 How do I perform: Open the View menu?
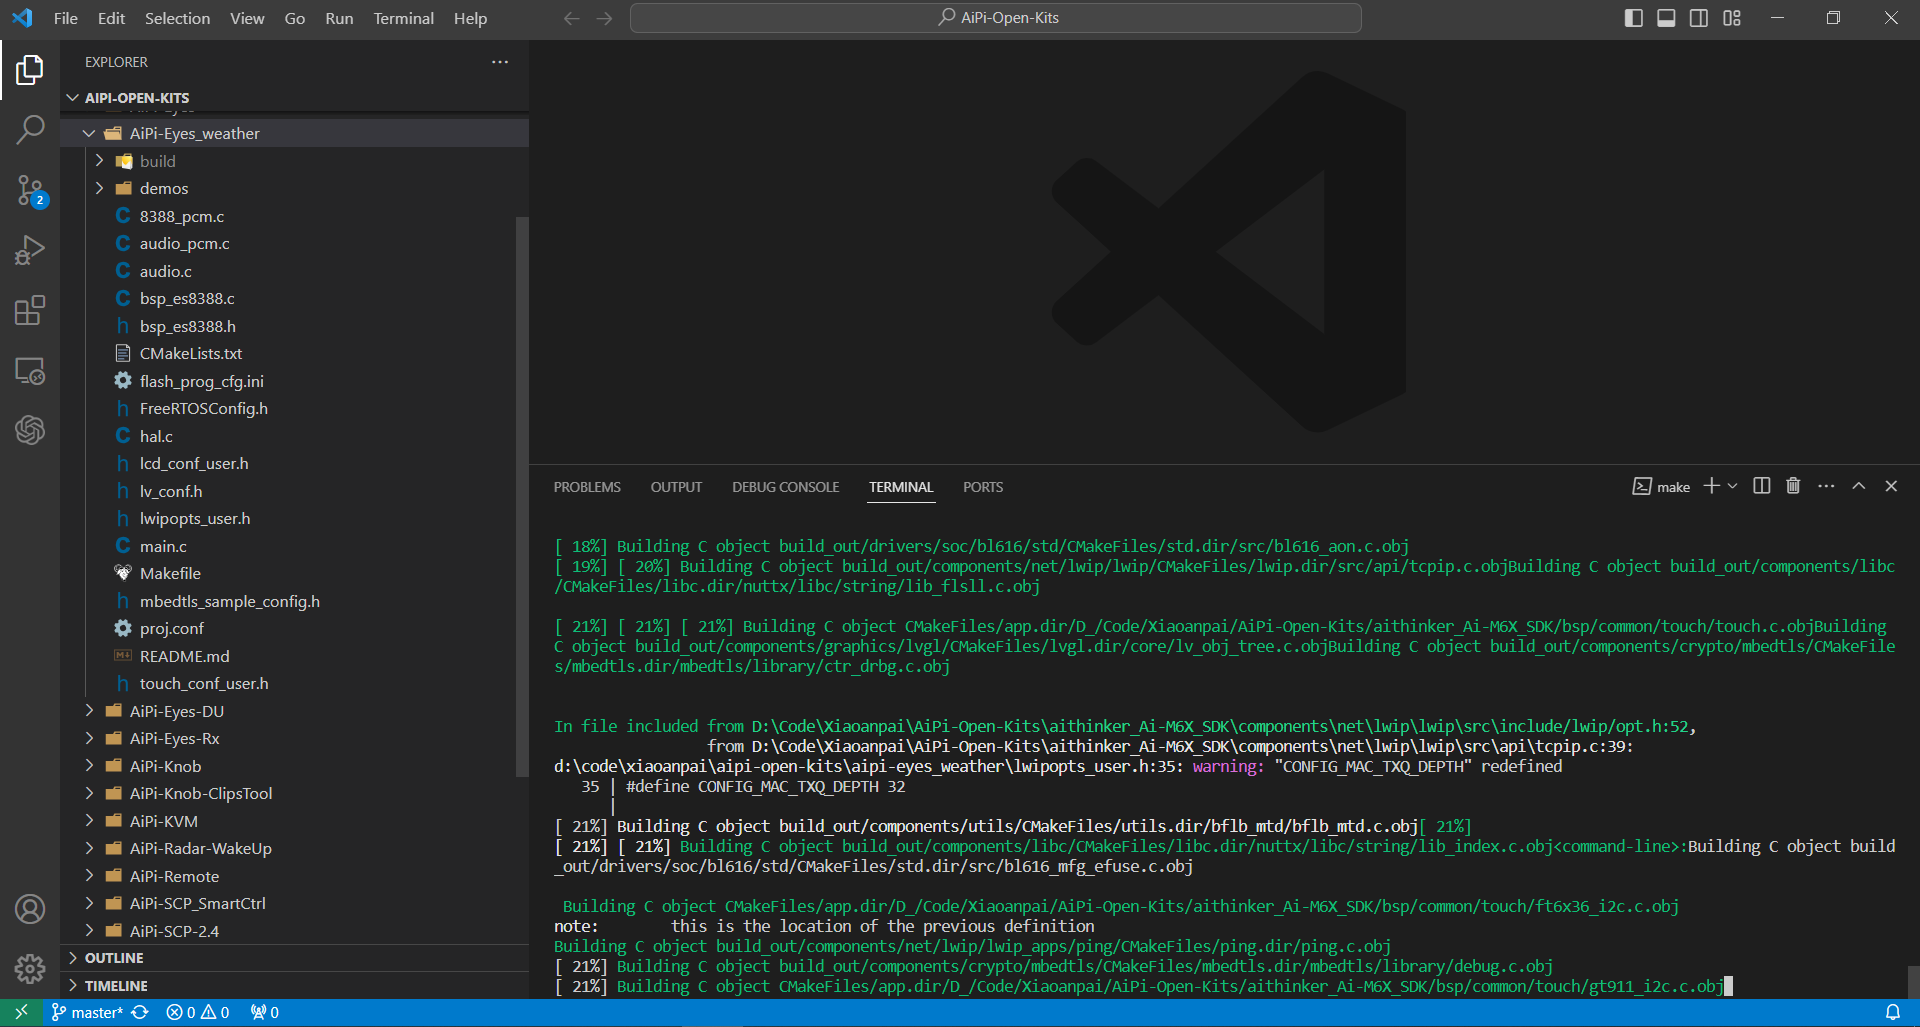click(x=247, y=18)
